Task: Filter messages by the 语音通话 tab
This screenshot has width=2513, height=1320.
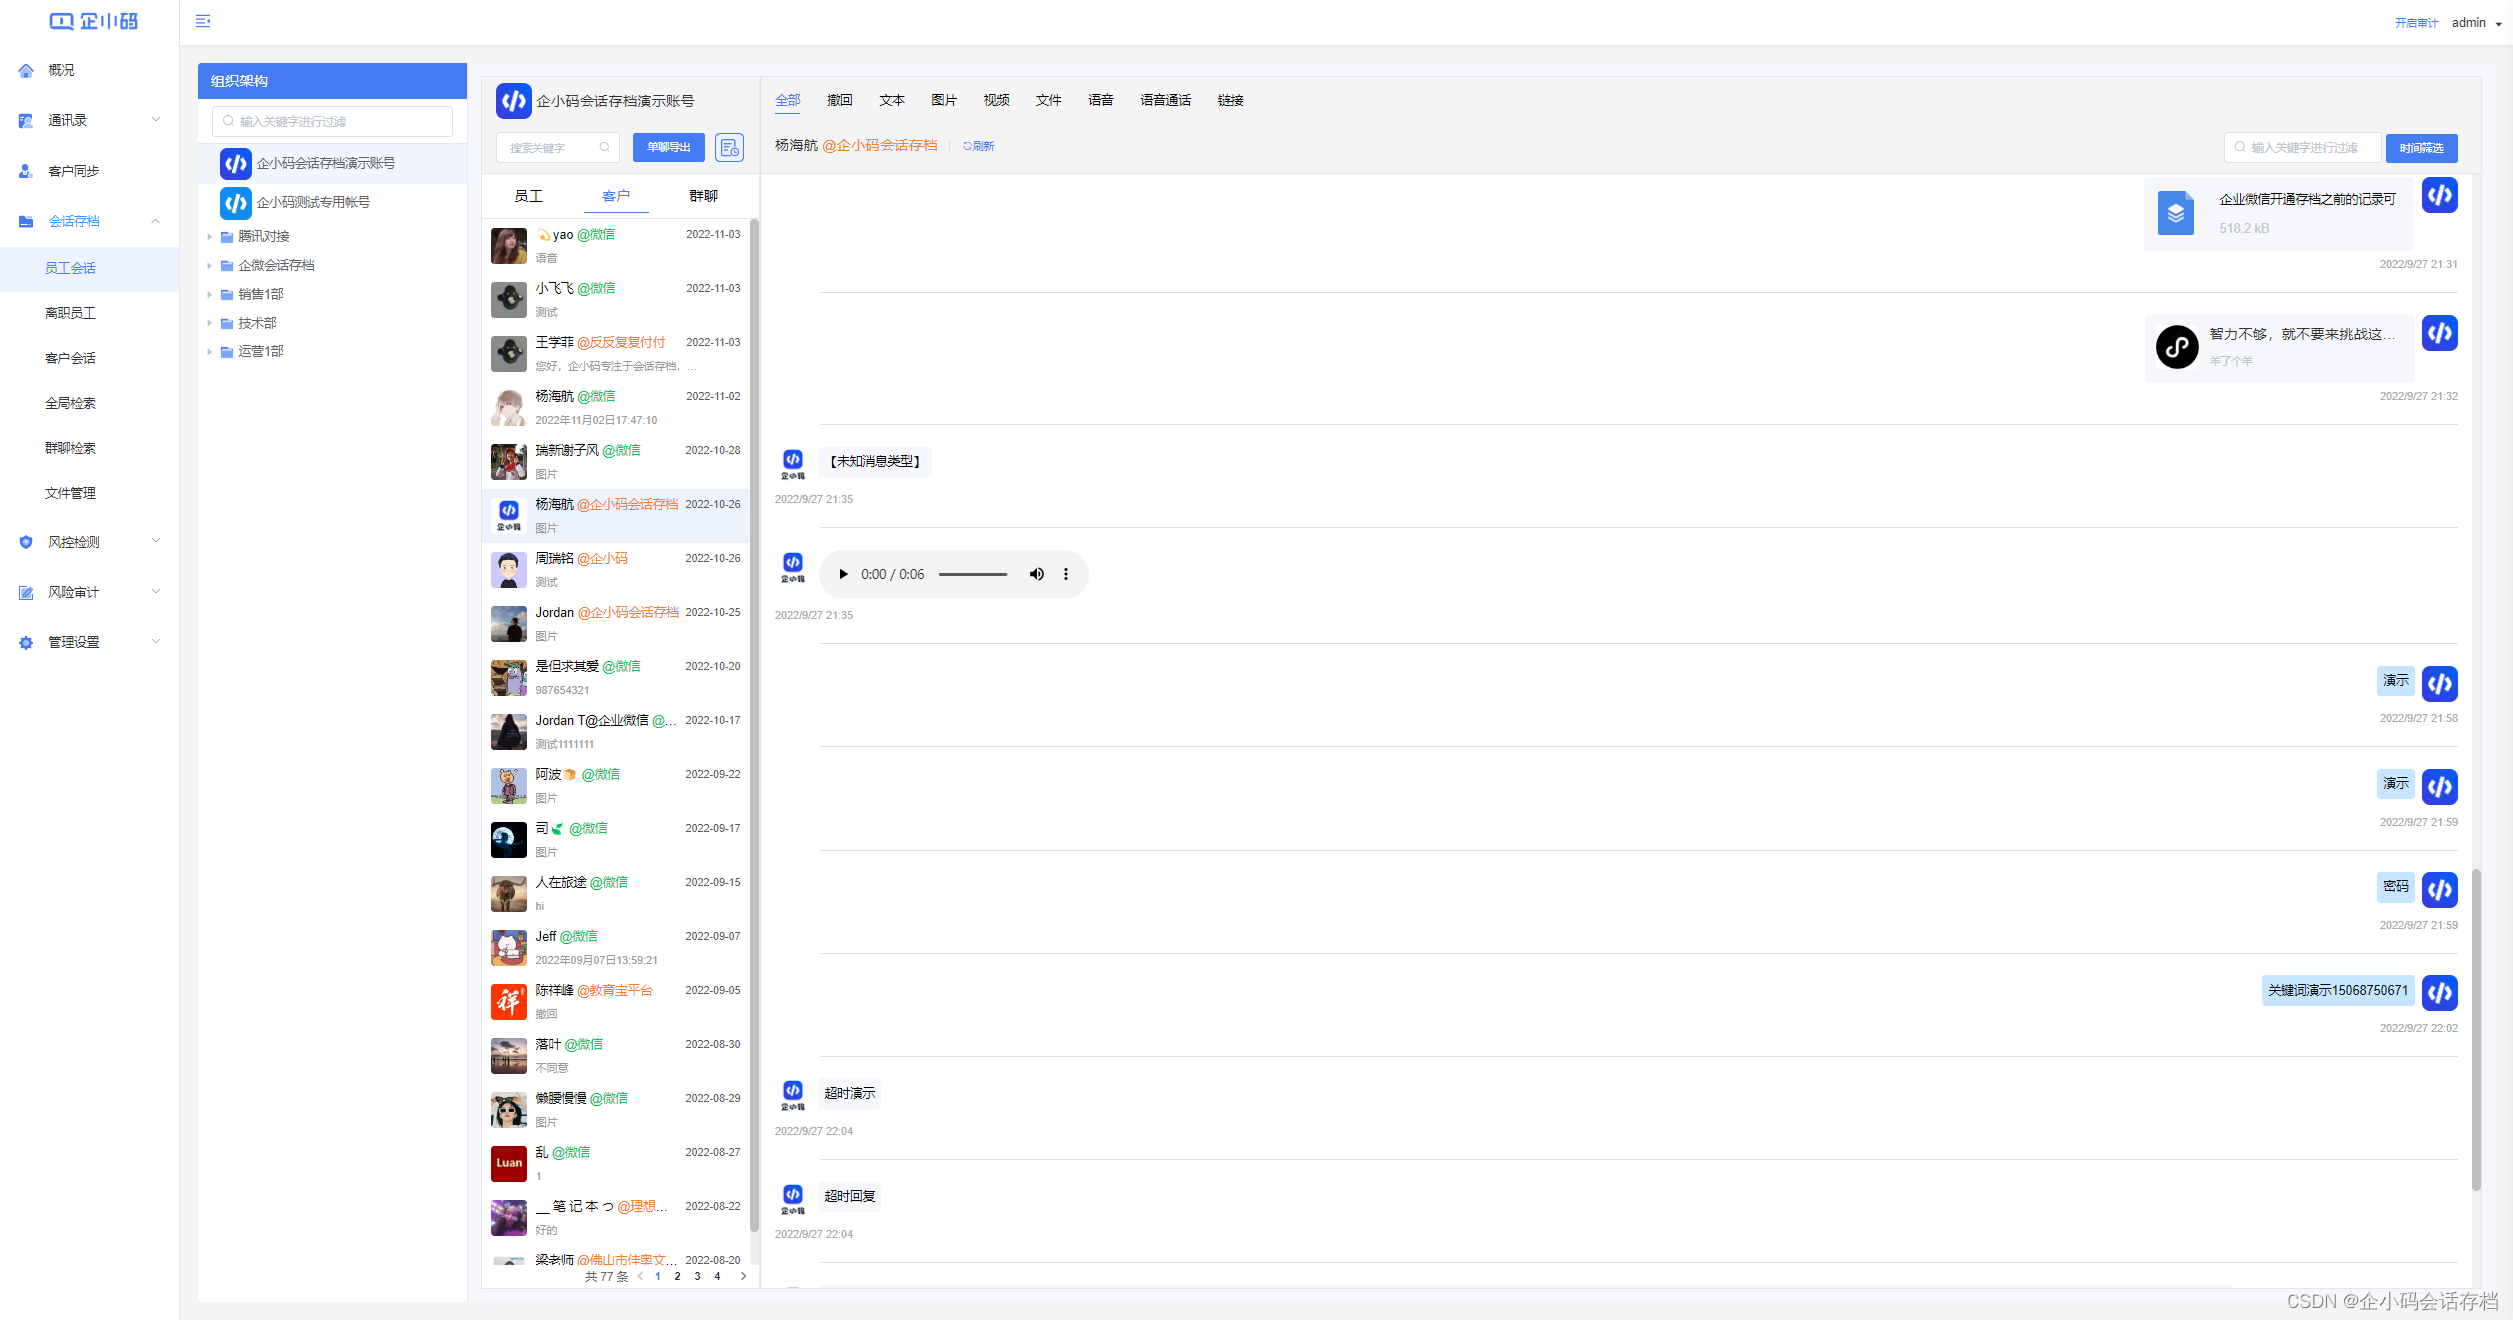Action: click(1165, 100)
